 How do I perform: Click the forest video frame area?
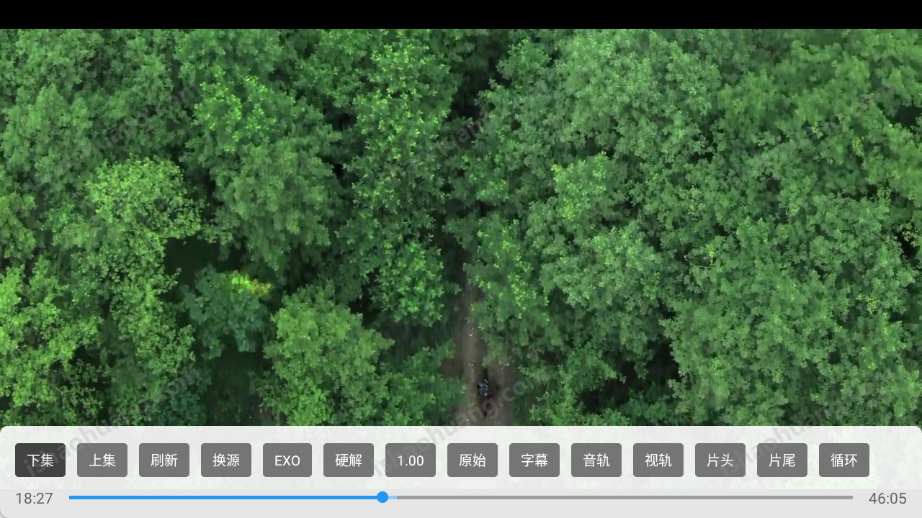461,227
